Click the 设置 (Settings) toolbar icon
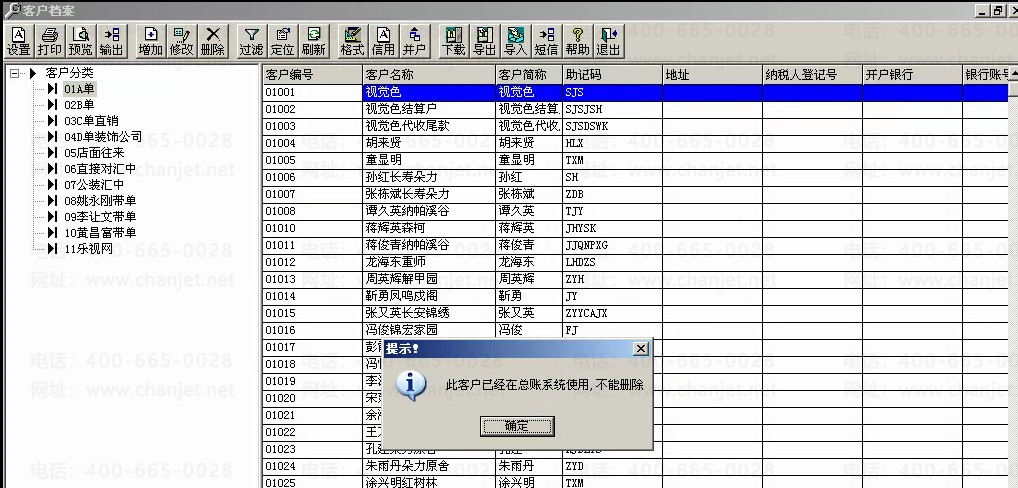 pos(19,41)
